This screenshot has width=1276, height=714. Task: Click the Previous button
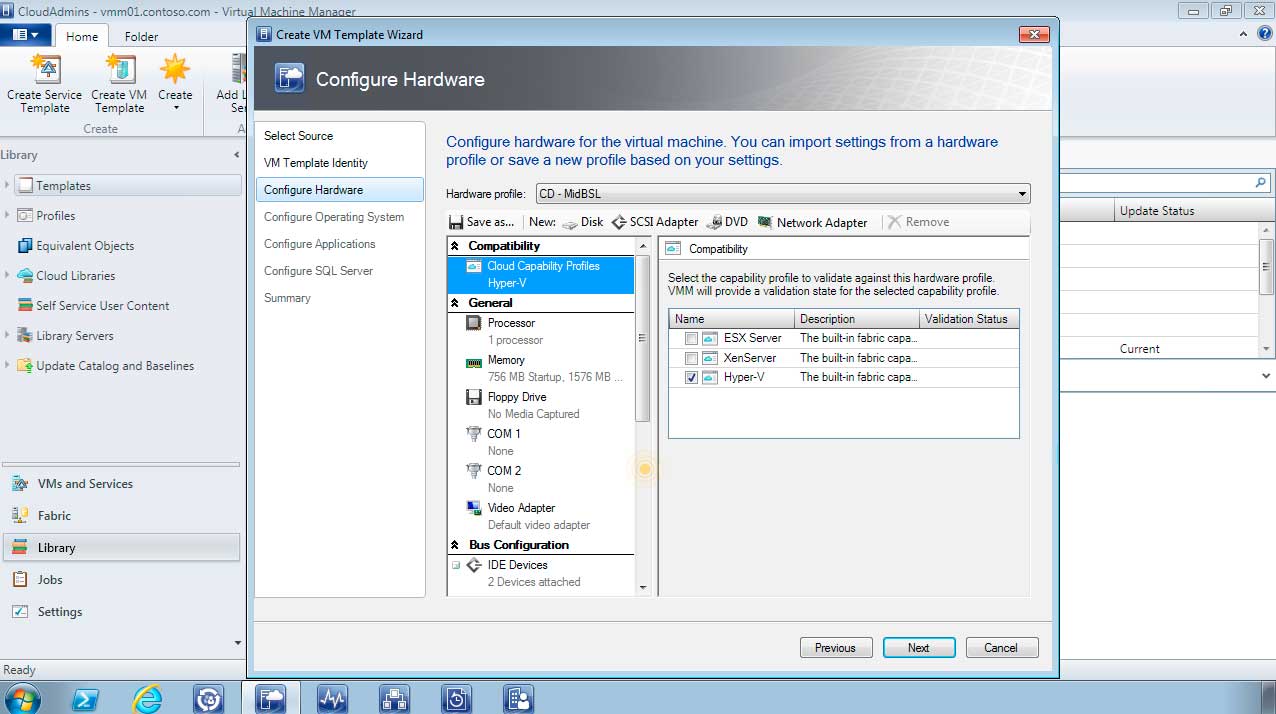point(836,648)
